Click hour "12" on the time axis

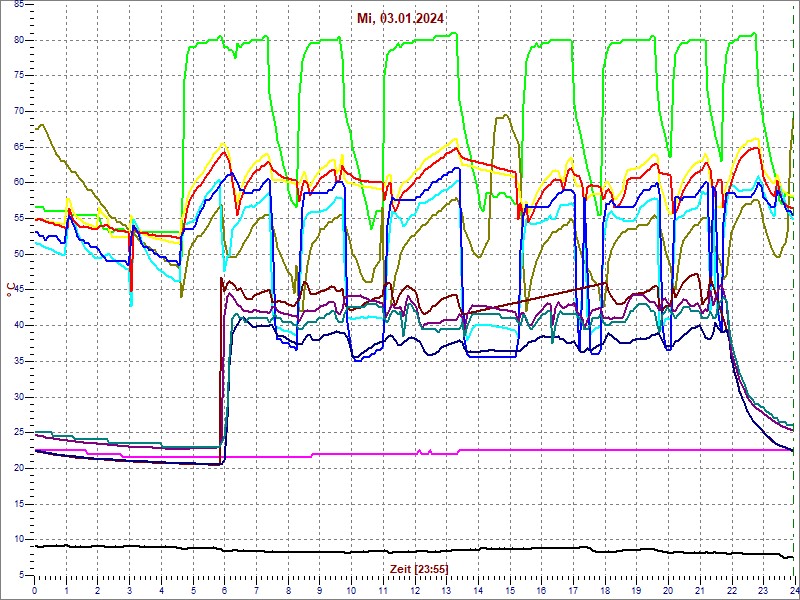(415, 588)
